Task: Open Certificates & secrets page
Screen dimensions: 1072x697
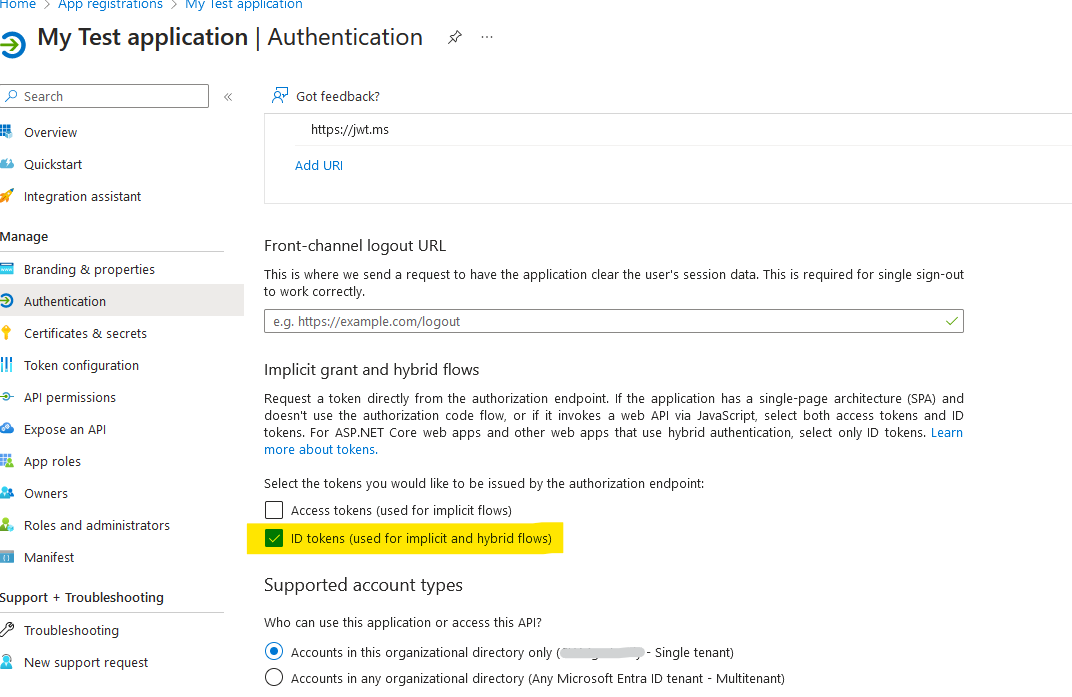Action: pyautogui.click(x=85, y=333)
